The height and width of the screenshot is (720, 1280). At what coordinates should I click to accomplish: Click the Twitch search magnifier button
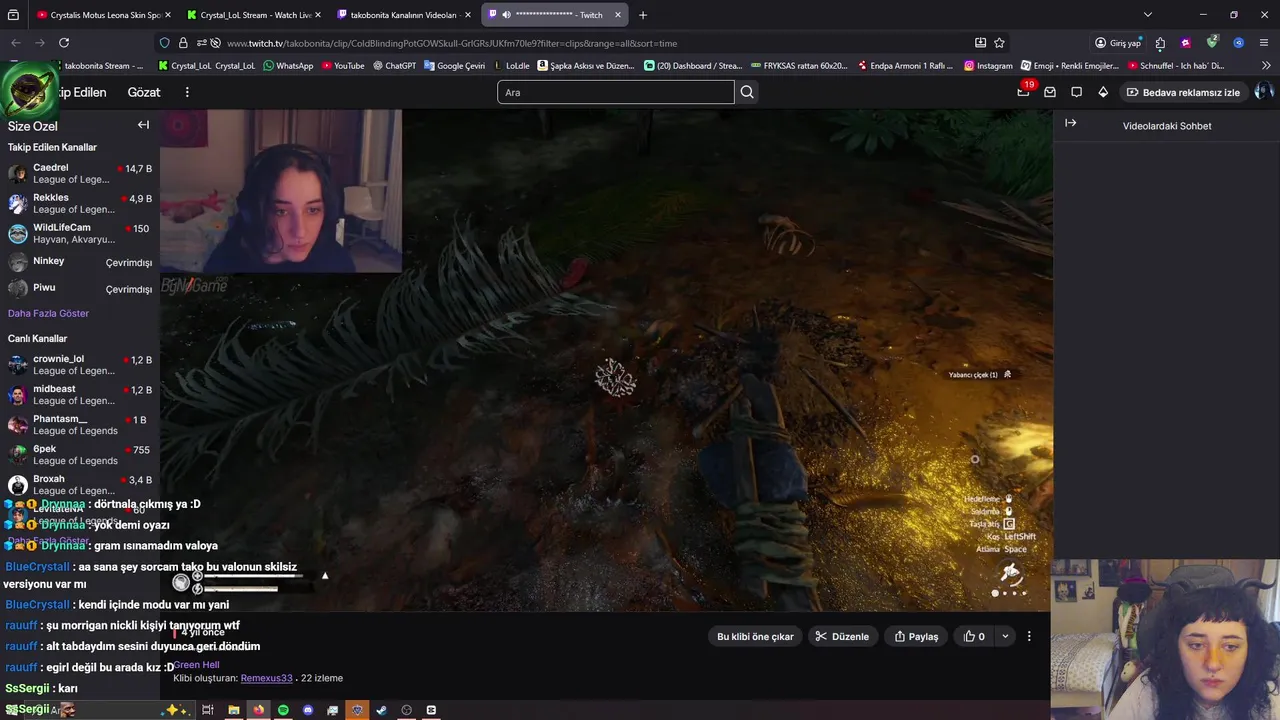747,92
